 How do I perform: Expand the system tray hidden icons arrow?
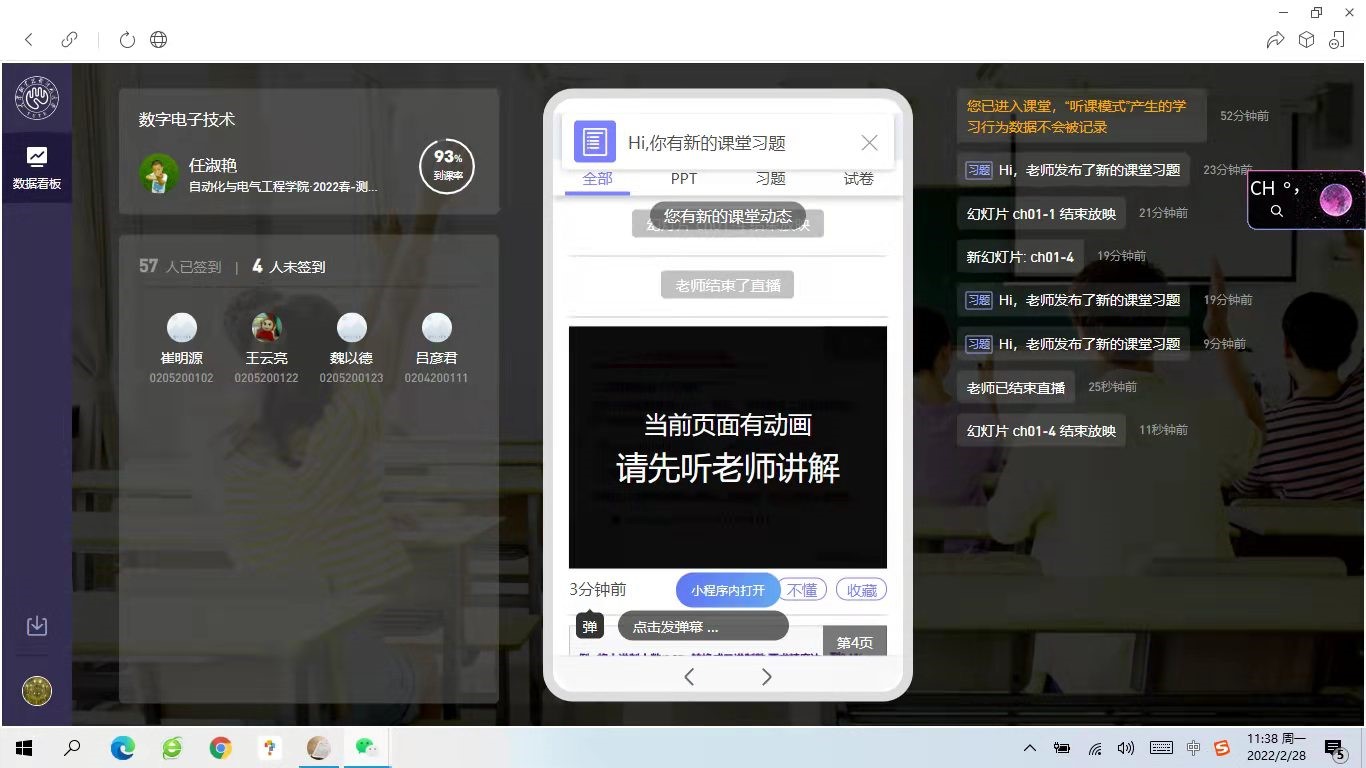click(1029, 748)
